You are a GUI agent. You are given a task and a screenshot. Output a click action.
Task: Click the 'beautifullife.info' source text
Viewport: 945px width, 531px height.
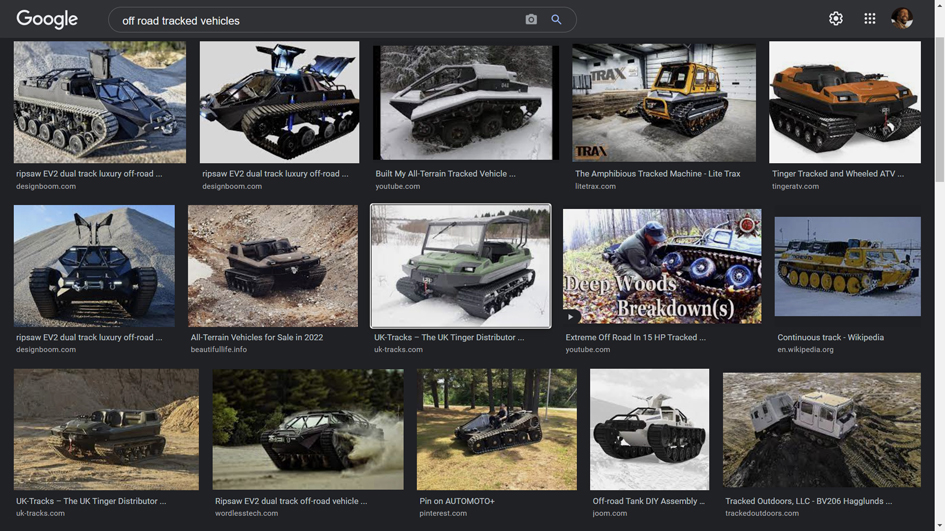219,350
